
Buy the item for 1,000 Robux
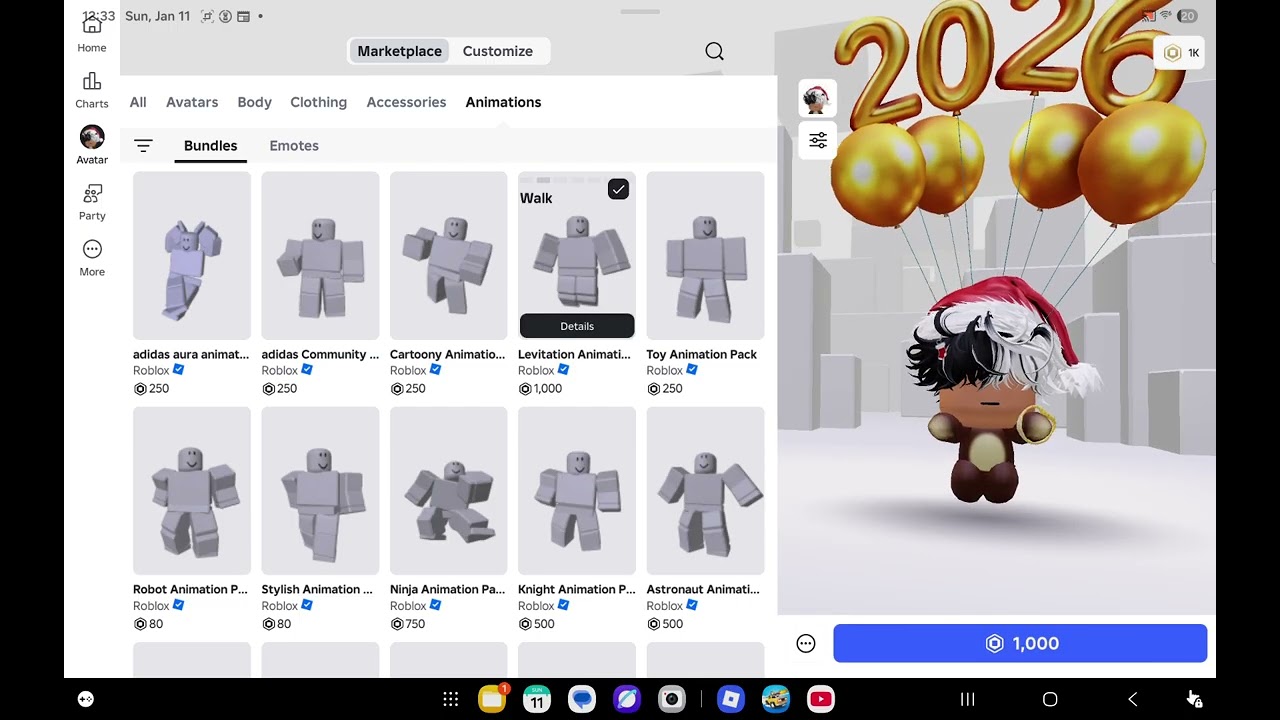[x=1020, y=644]
